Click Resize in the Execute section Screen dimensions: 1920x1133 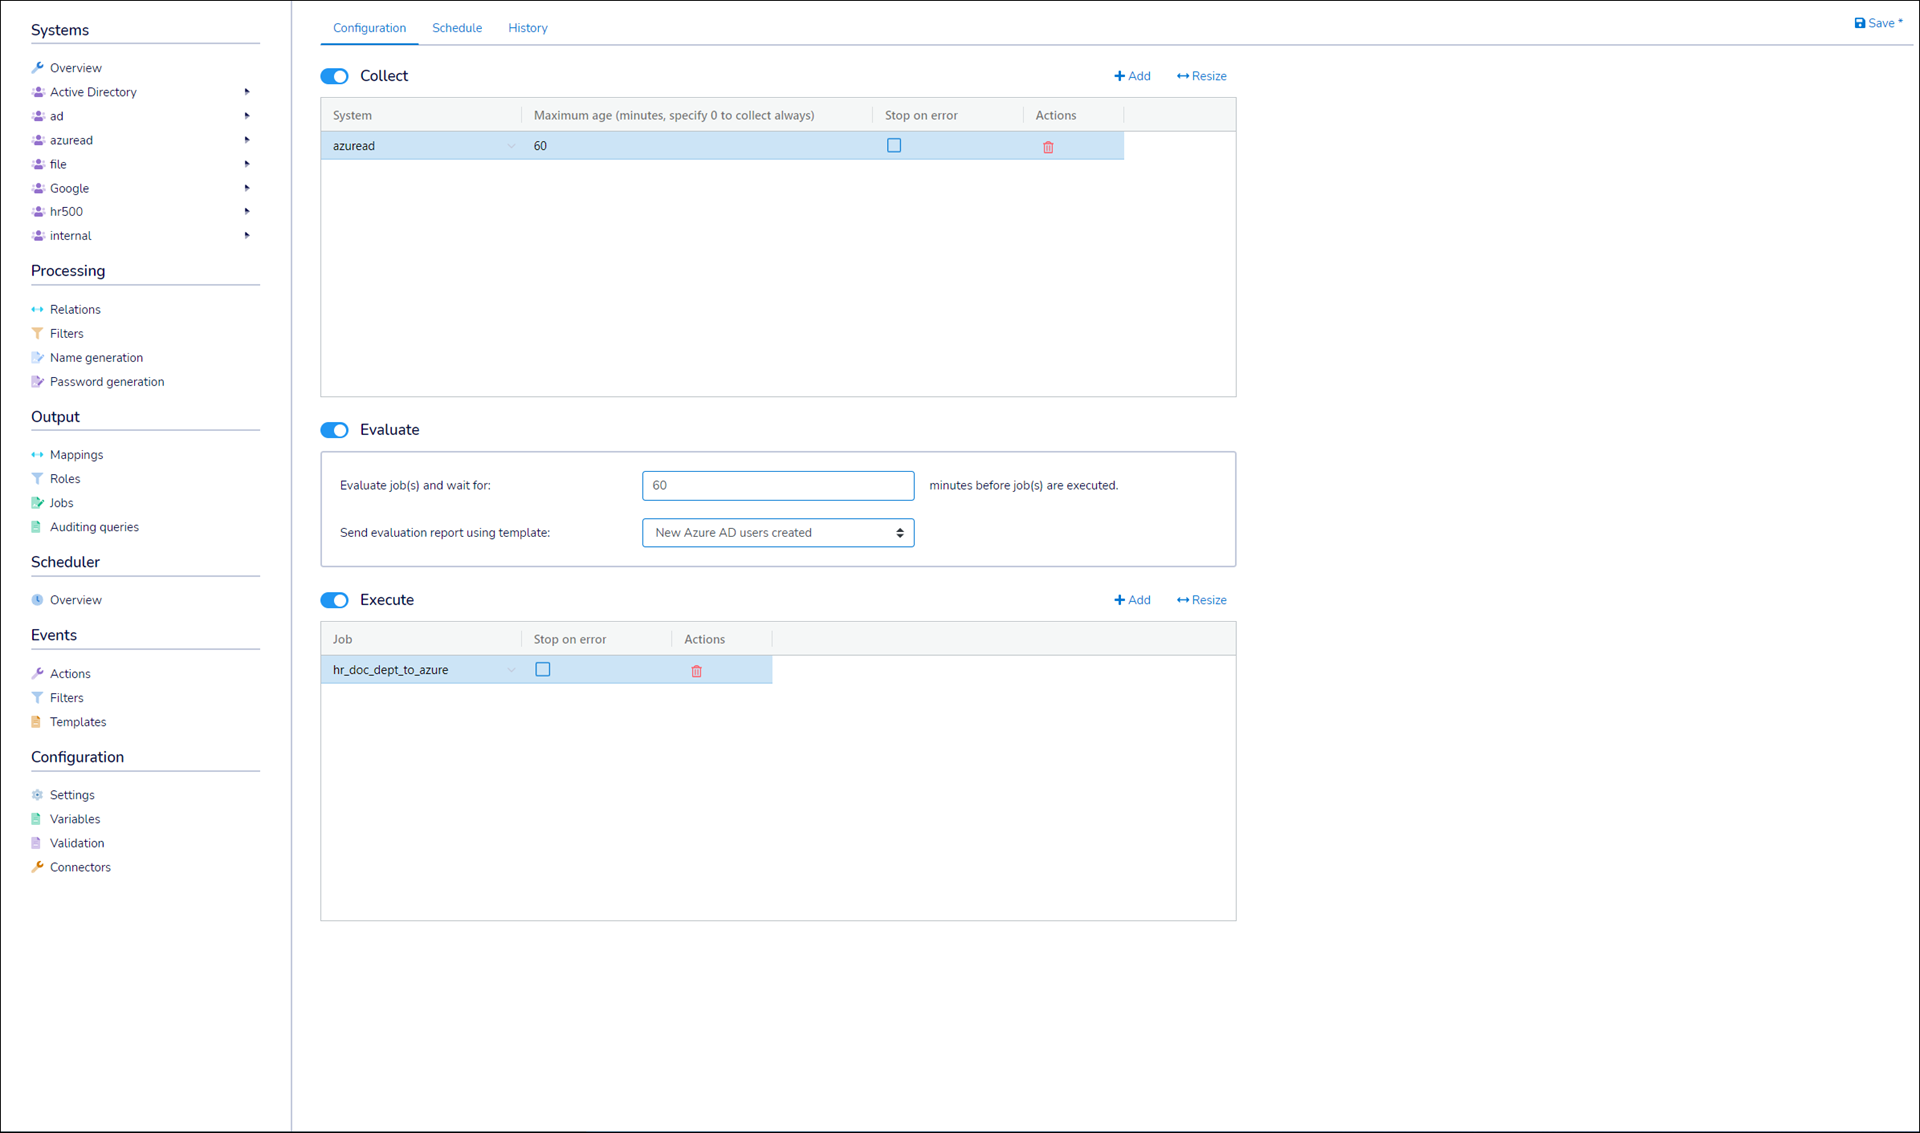click(1201, 600)
